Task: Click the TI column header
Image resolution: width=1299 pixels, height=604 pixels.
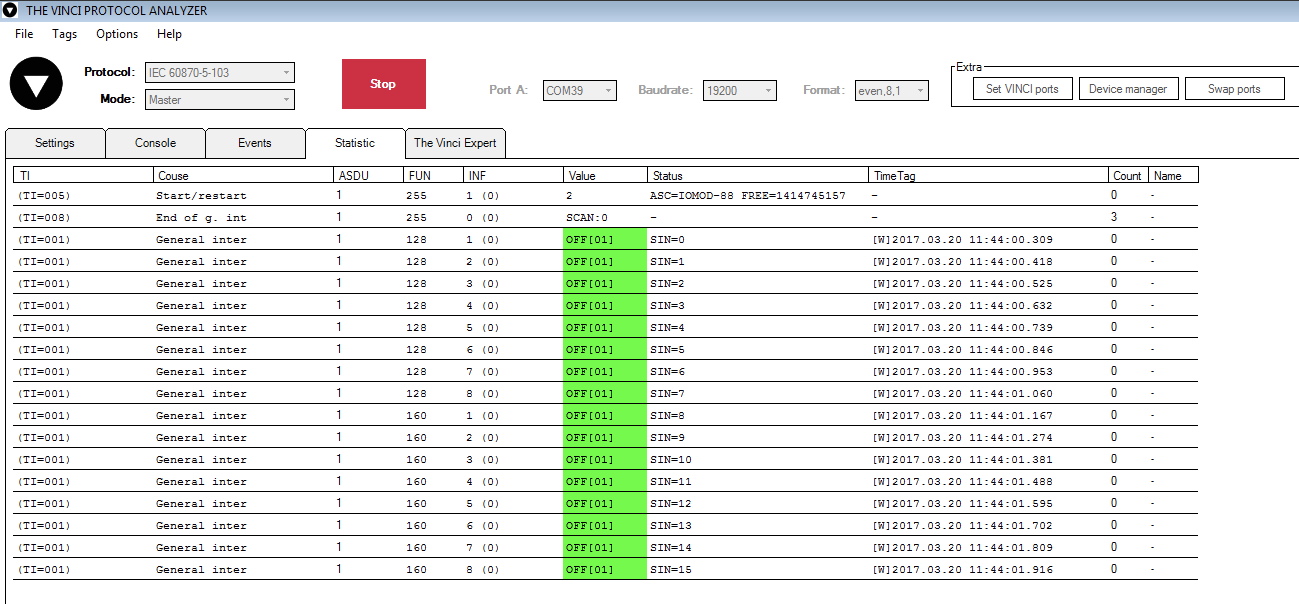Action: [x=84, y=175]
